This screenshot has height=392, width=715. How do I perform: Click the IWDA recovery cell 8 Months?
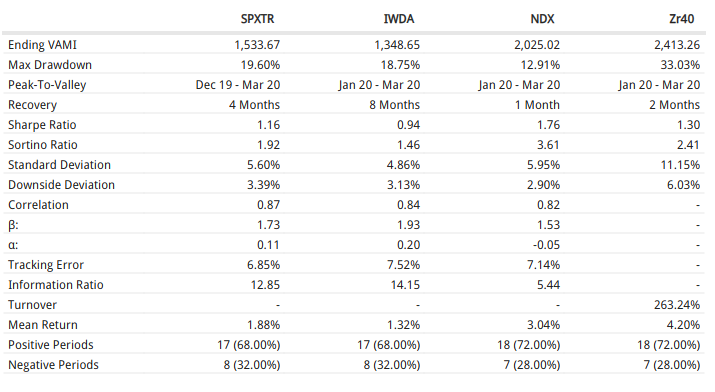click(394, 105)
